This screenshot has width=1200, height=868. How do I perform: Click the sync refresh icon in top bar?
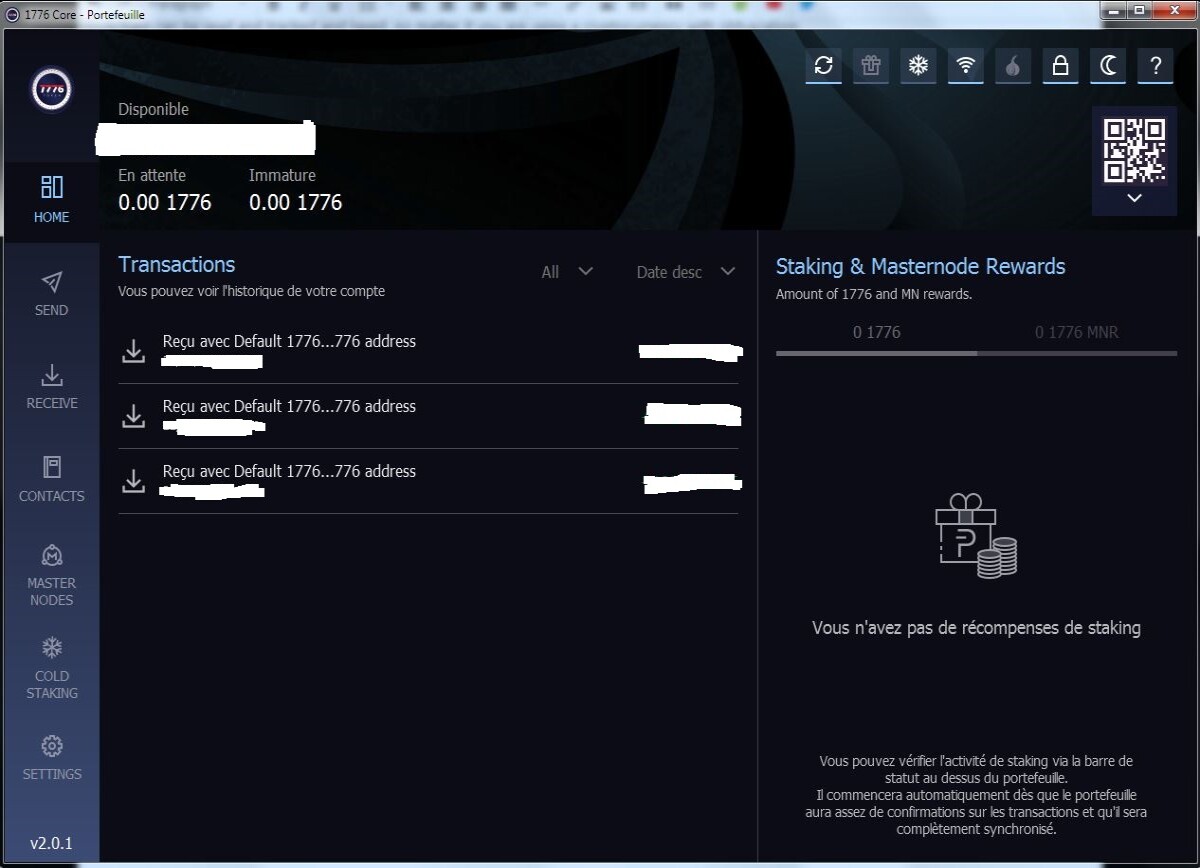tap(823, 66)
